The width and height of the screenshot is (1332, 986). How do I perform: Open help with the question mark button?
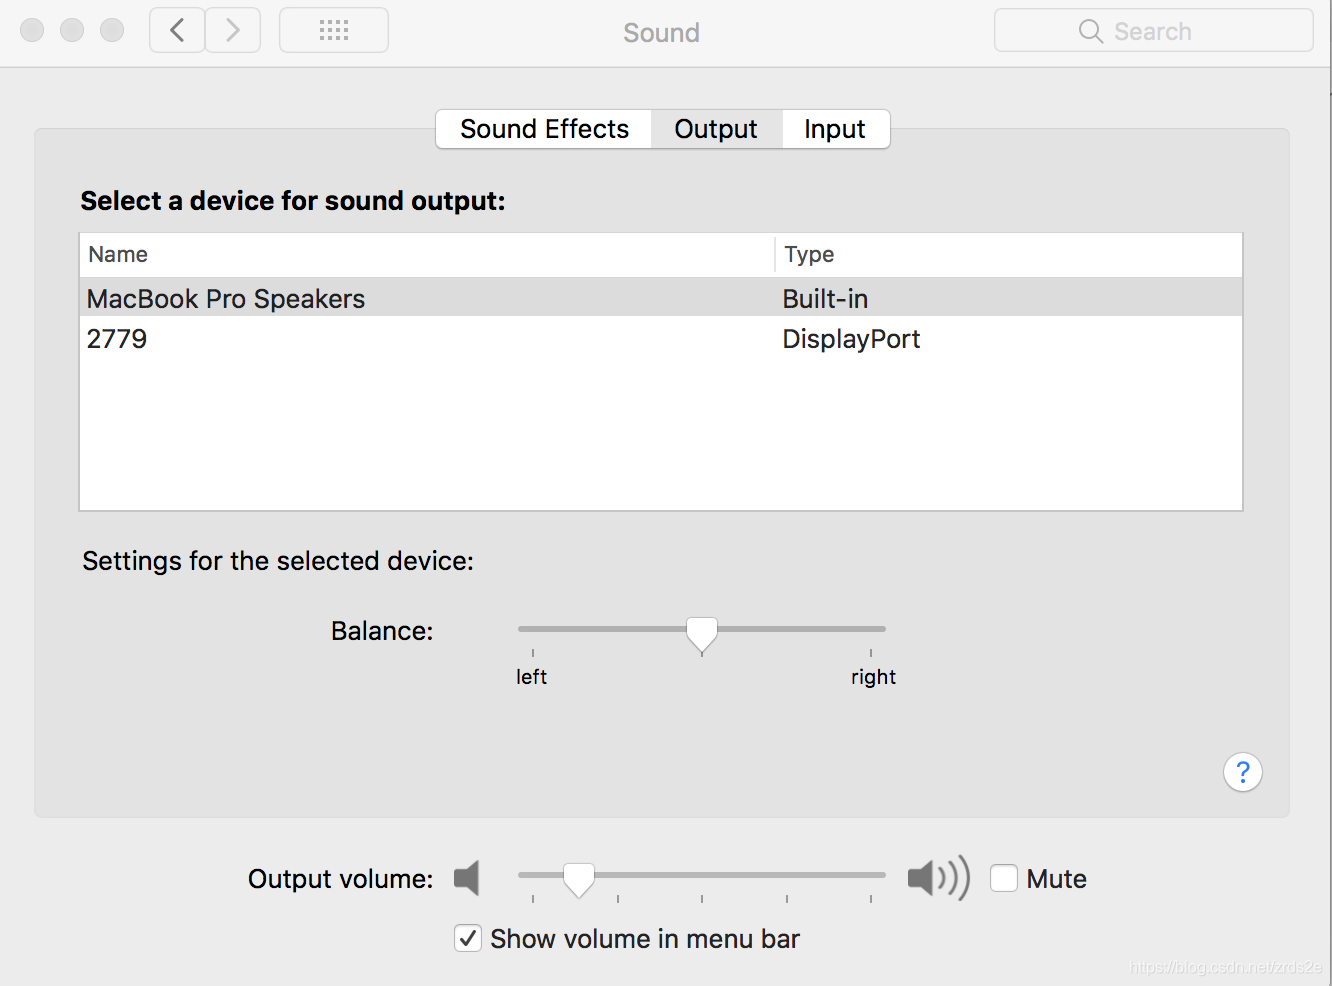(x=1243, y=772)
